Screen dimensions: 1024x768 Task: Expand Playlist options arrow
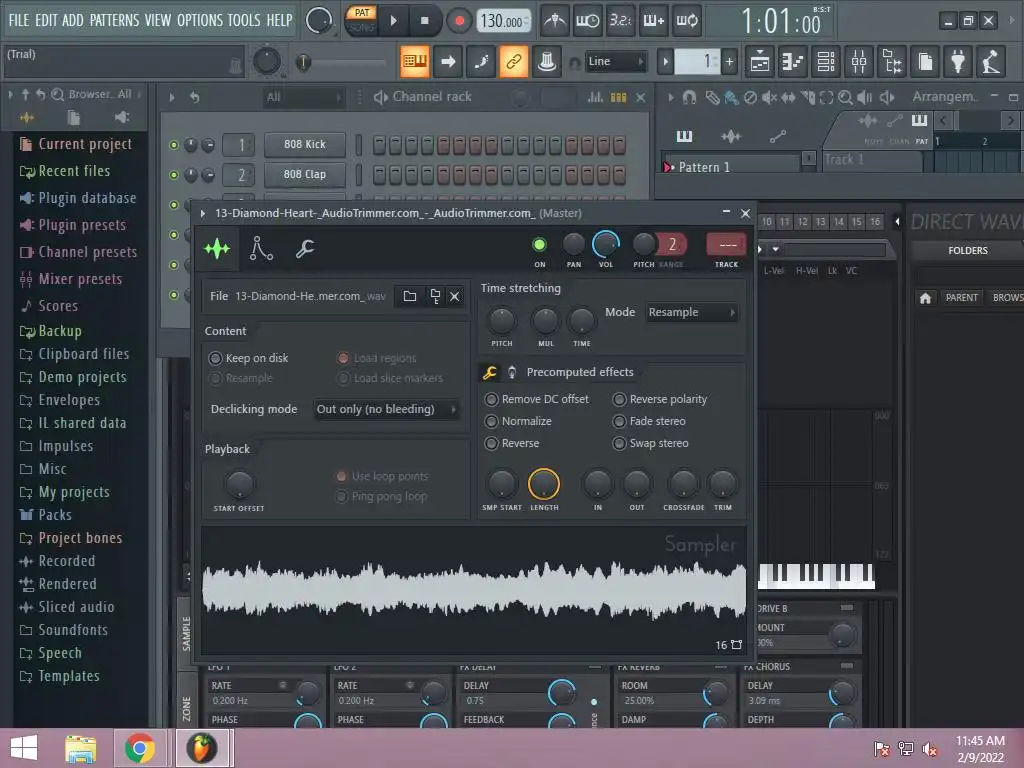(x=671, y=98)
